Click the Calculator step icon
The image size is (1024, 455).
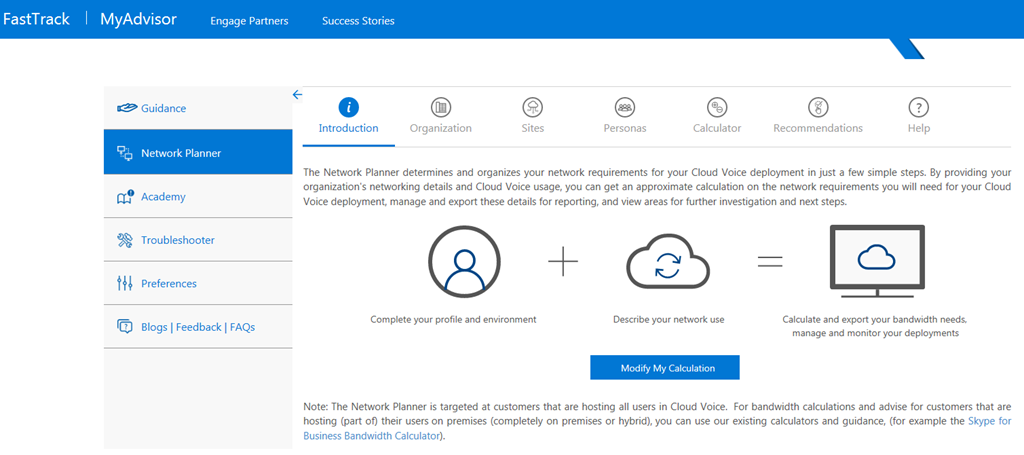(717, 107)
